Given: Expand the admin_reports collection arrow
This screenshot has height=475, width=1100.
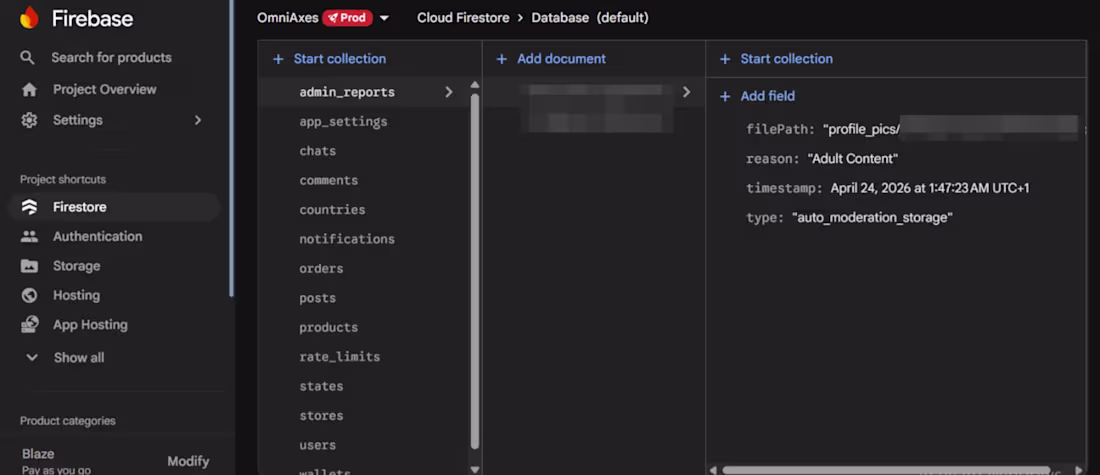Looking at the screenshot, I should tap(449, 92).
